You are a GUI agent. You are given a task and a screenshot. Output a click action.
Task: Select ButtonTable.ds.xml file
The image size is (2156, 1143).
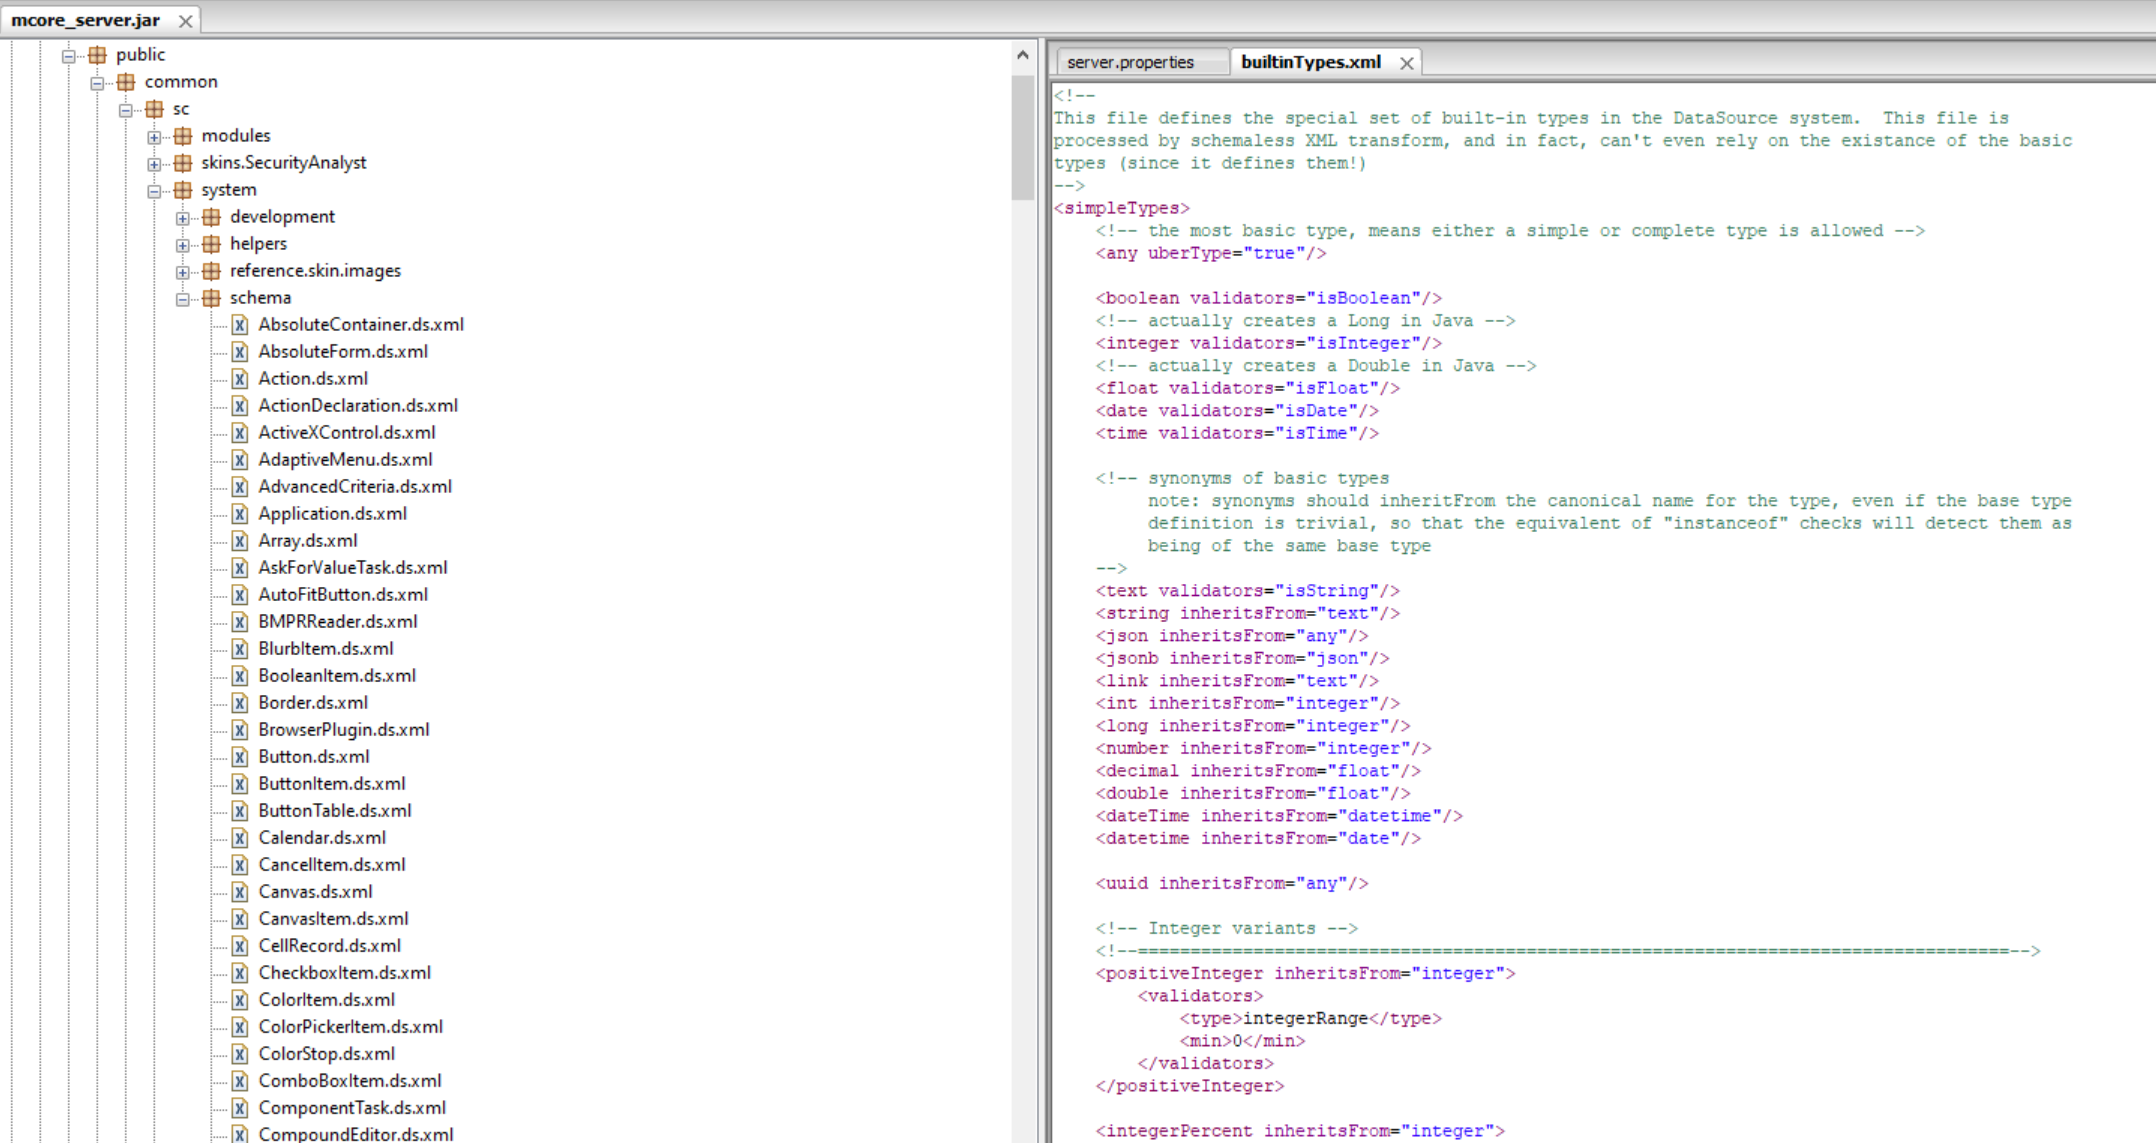[x=335, y=811]
